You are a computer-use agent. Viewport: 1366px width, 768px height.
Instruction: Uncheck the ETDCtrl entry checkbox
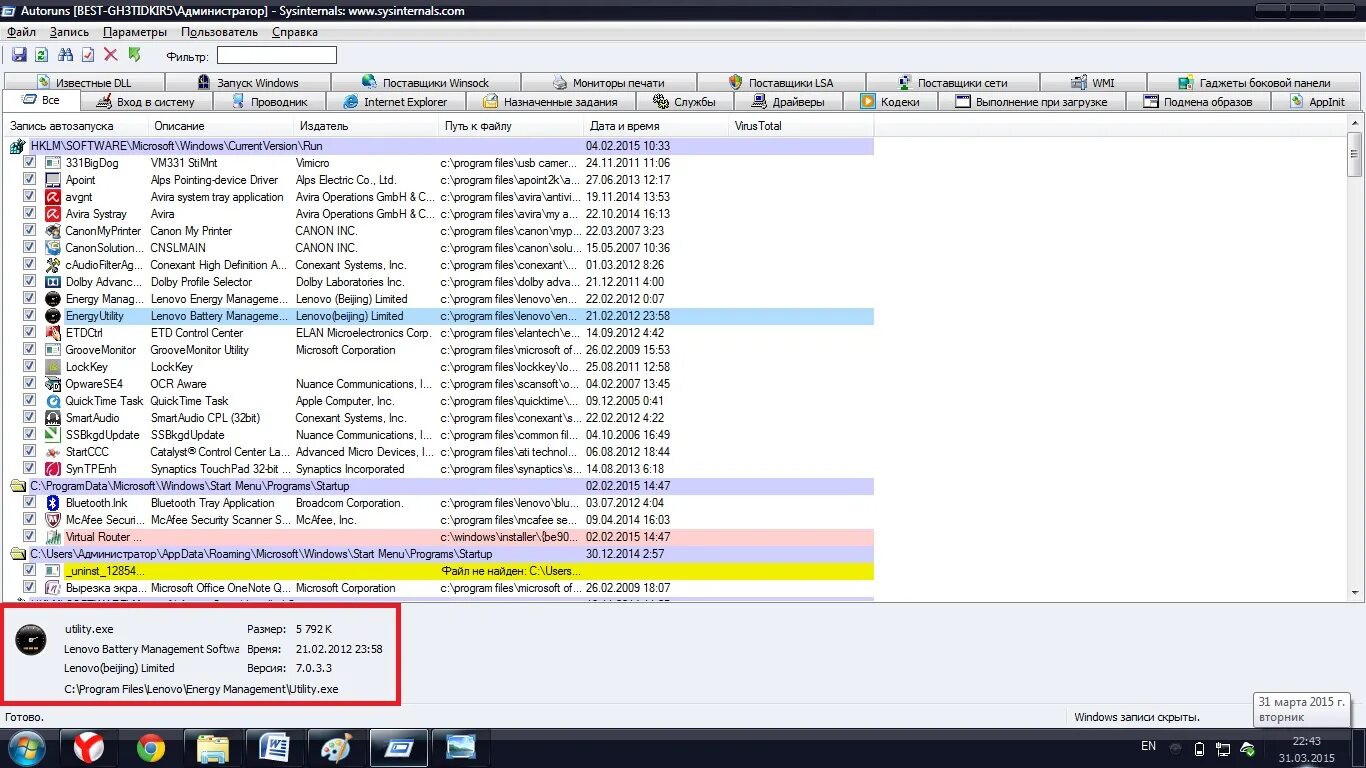pos(30,333)
